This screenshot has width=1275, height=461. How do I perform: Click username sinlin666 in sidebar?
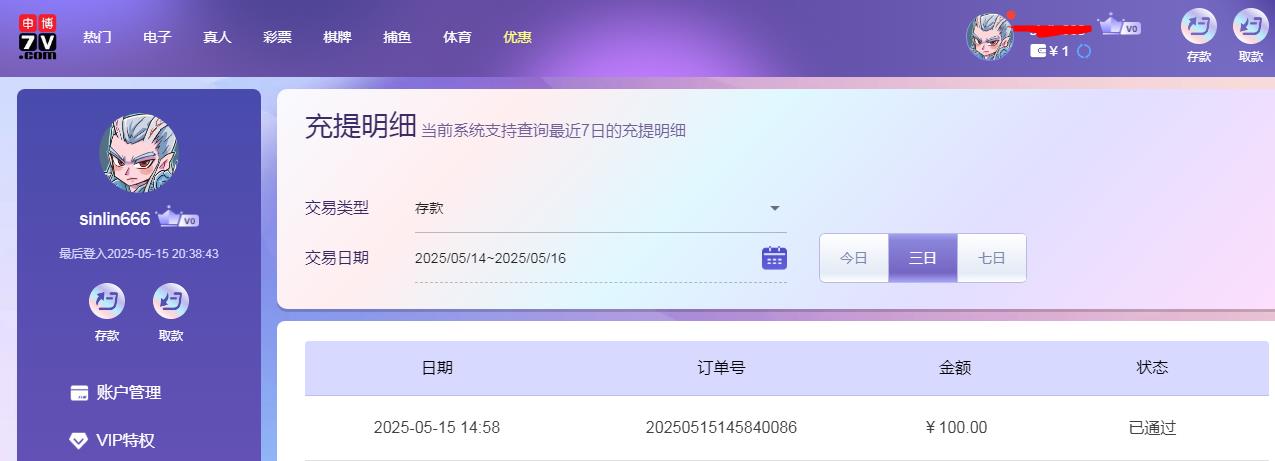pos(115,219)
